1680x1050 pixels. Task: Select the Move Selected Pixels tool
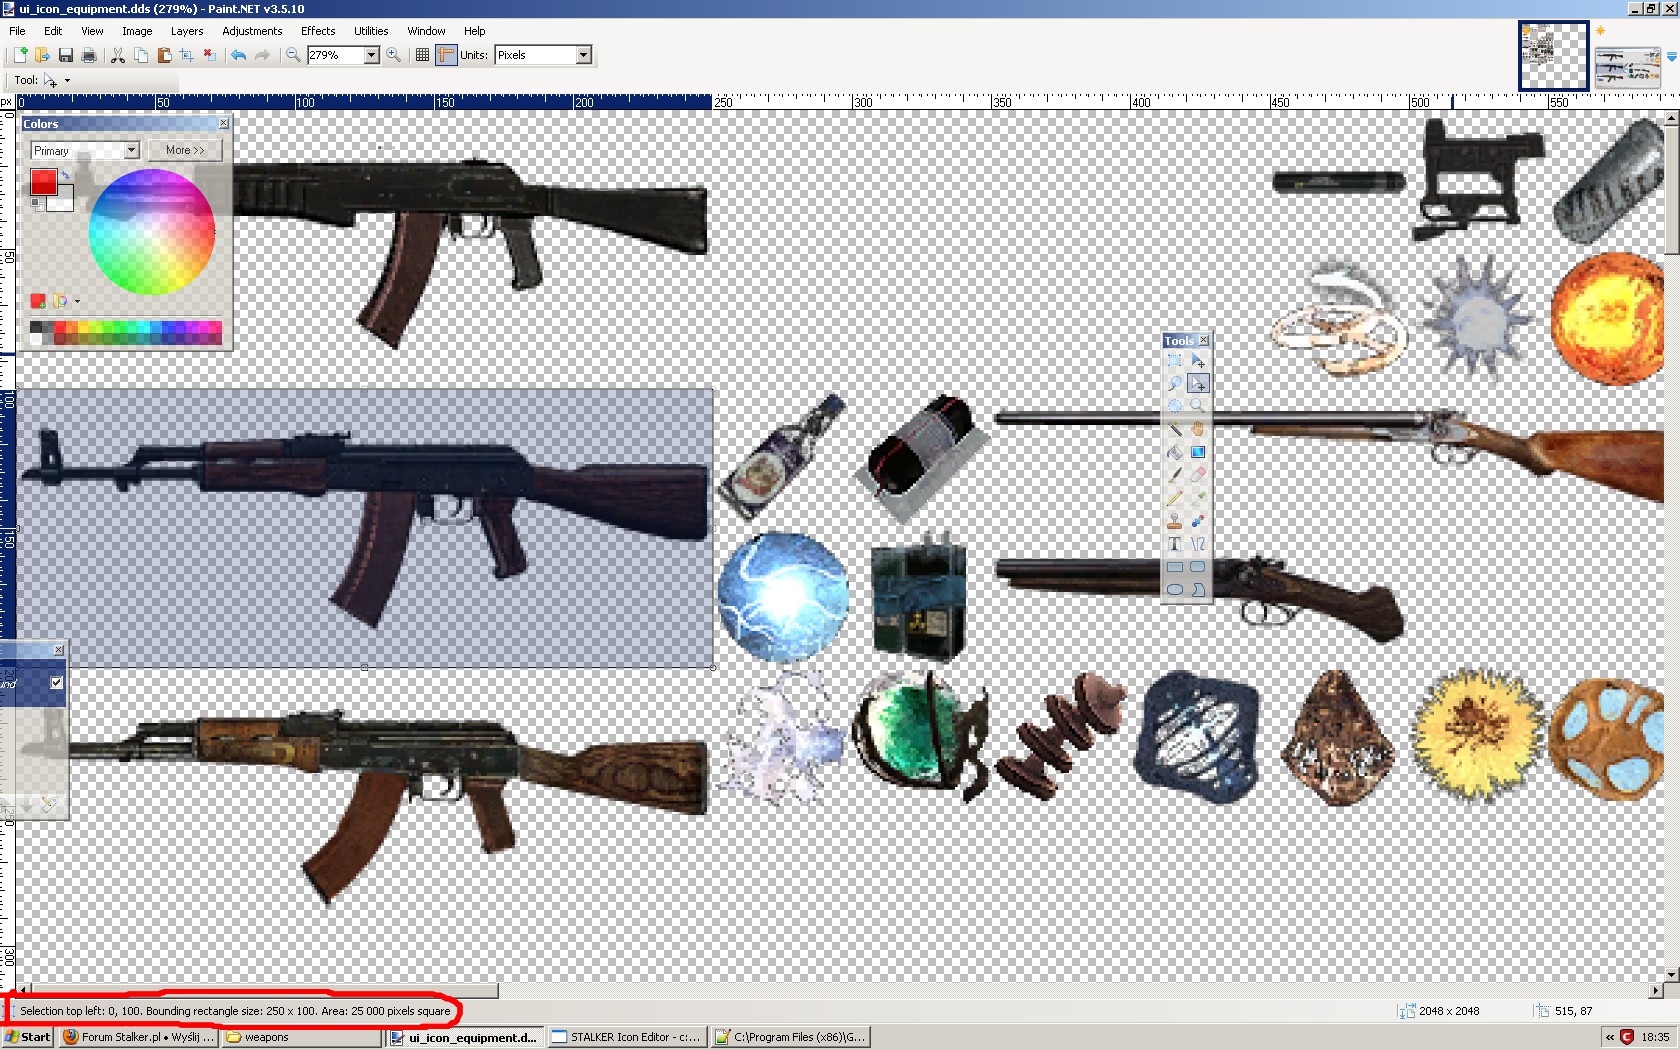[x=1198, y=360]
